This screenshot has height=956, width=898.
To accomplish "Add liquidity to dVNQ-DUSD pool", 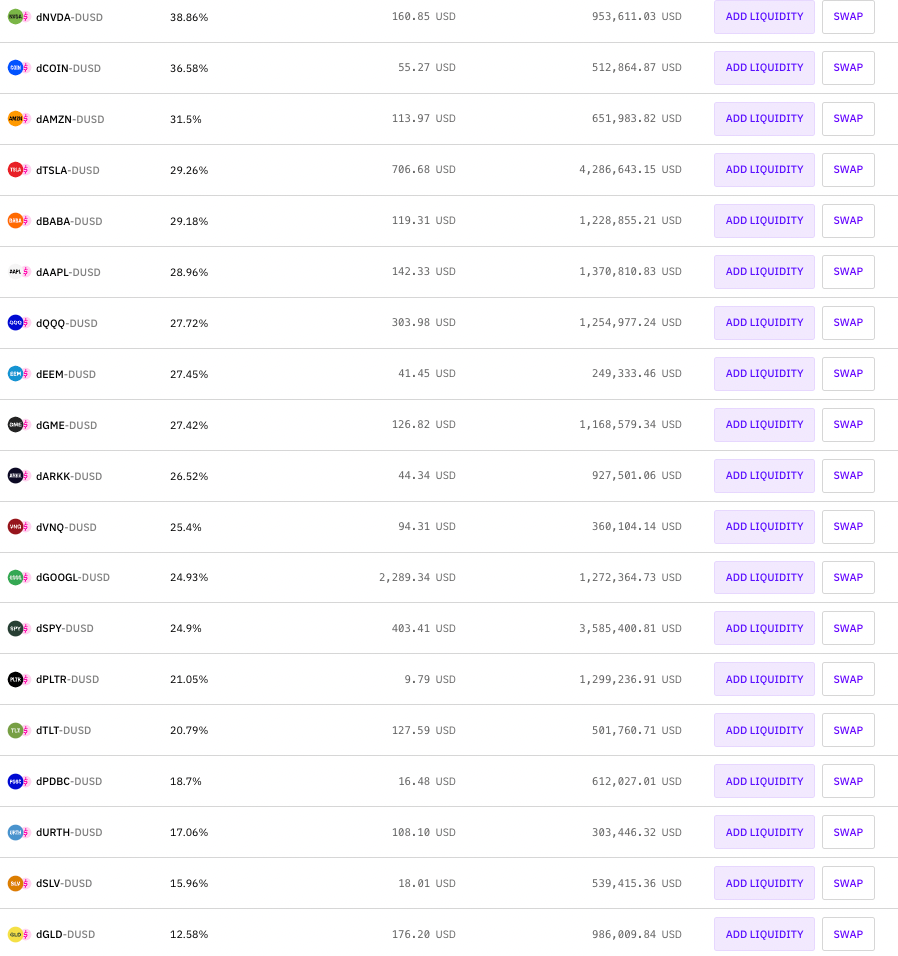I will pyautogui.click(x=764, y=527).
